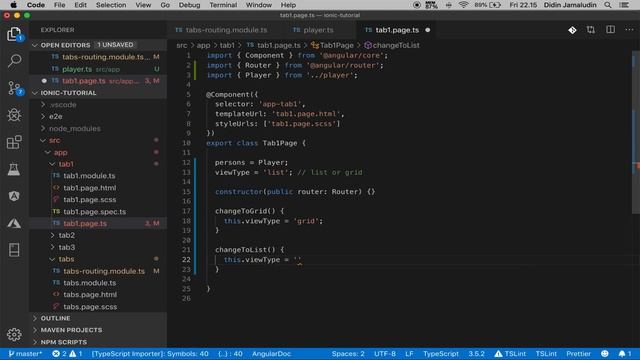Open the Azure triangle icon view
The width and height of the screenshot is (640, 360).
click(x=14, y=223)
